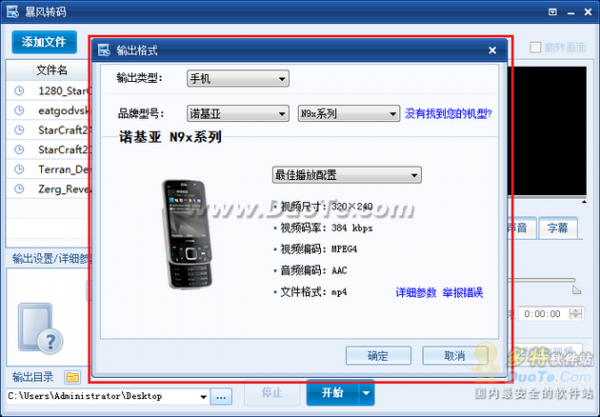Screen dimensions: 600x417
Task: Open the yellow 输出目录 folder icon
Action: 72,378
